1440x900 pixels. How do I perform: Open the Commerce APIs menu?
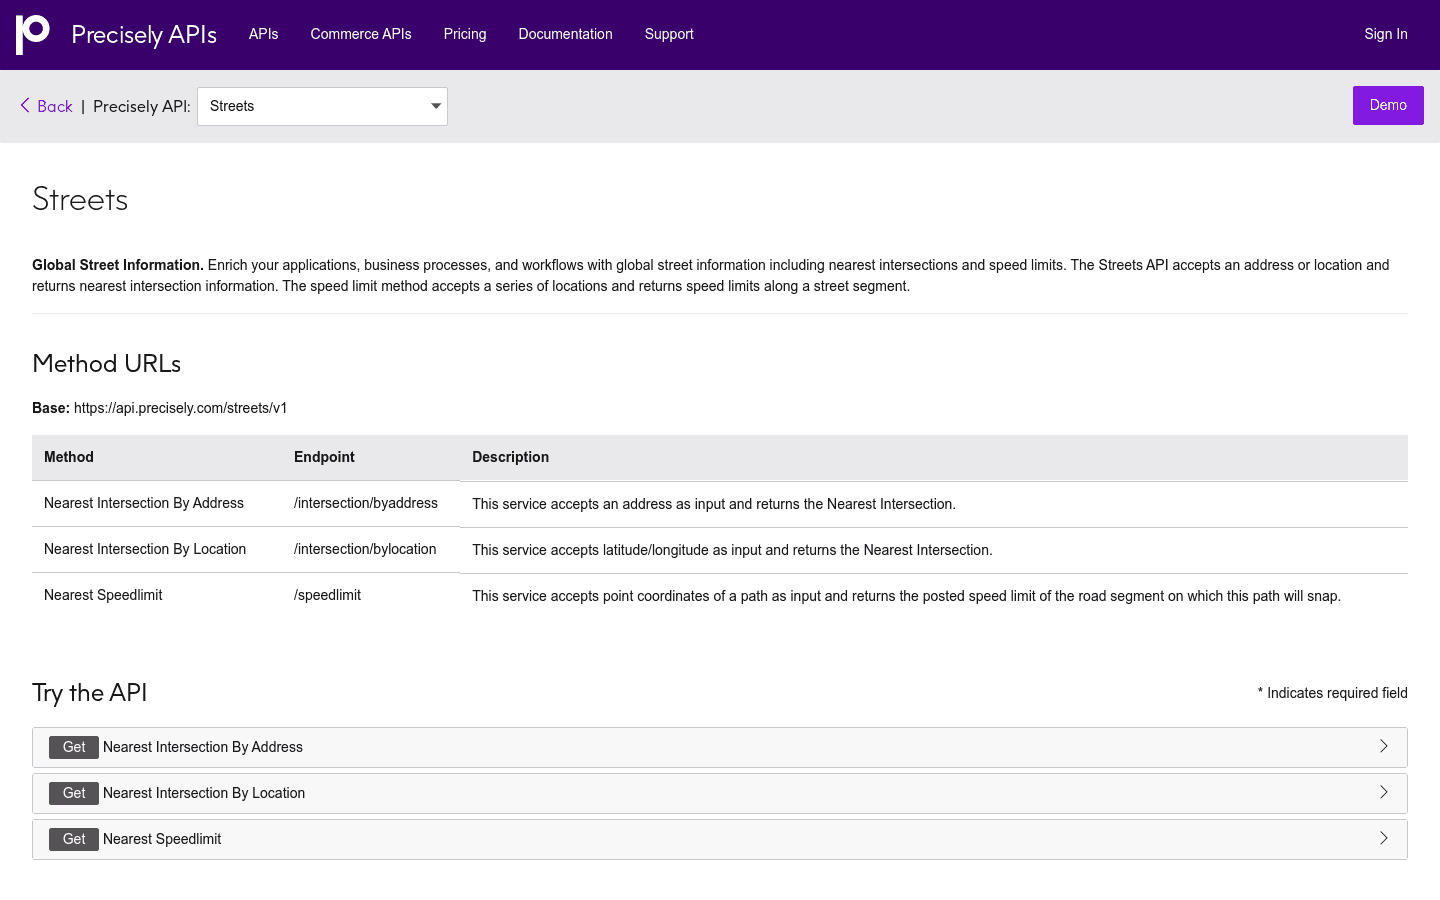pyautogui.click(x=361, y=34)
